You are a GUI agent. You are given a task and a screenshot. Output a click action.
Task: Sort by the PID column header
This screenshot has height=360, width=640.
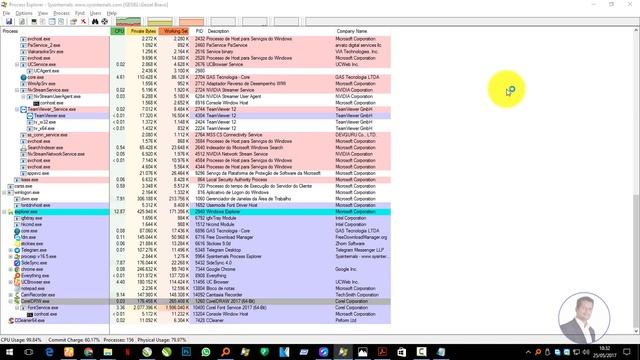199,31
